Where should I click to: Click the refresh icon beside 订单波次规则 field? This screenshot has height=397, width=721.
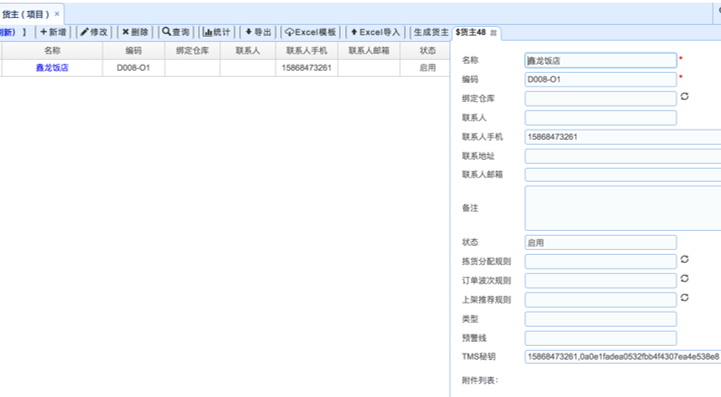[684, 279]
